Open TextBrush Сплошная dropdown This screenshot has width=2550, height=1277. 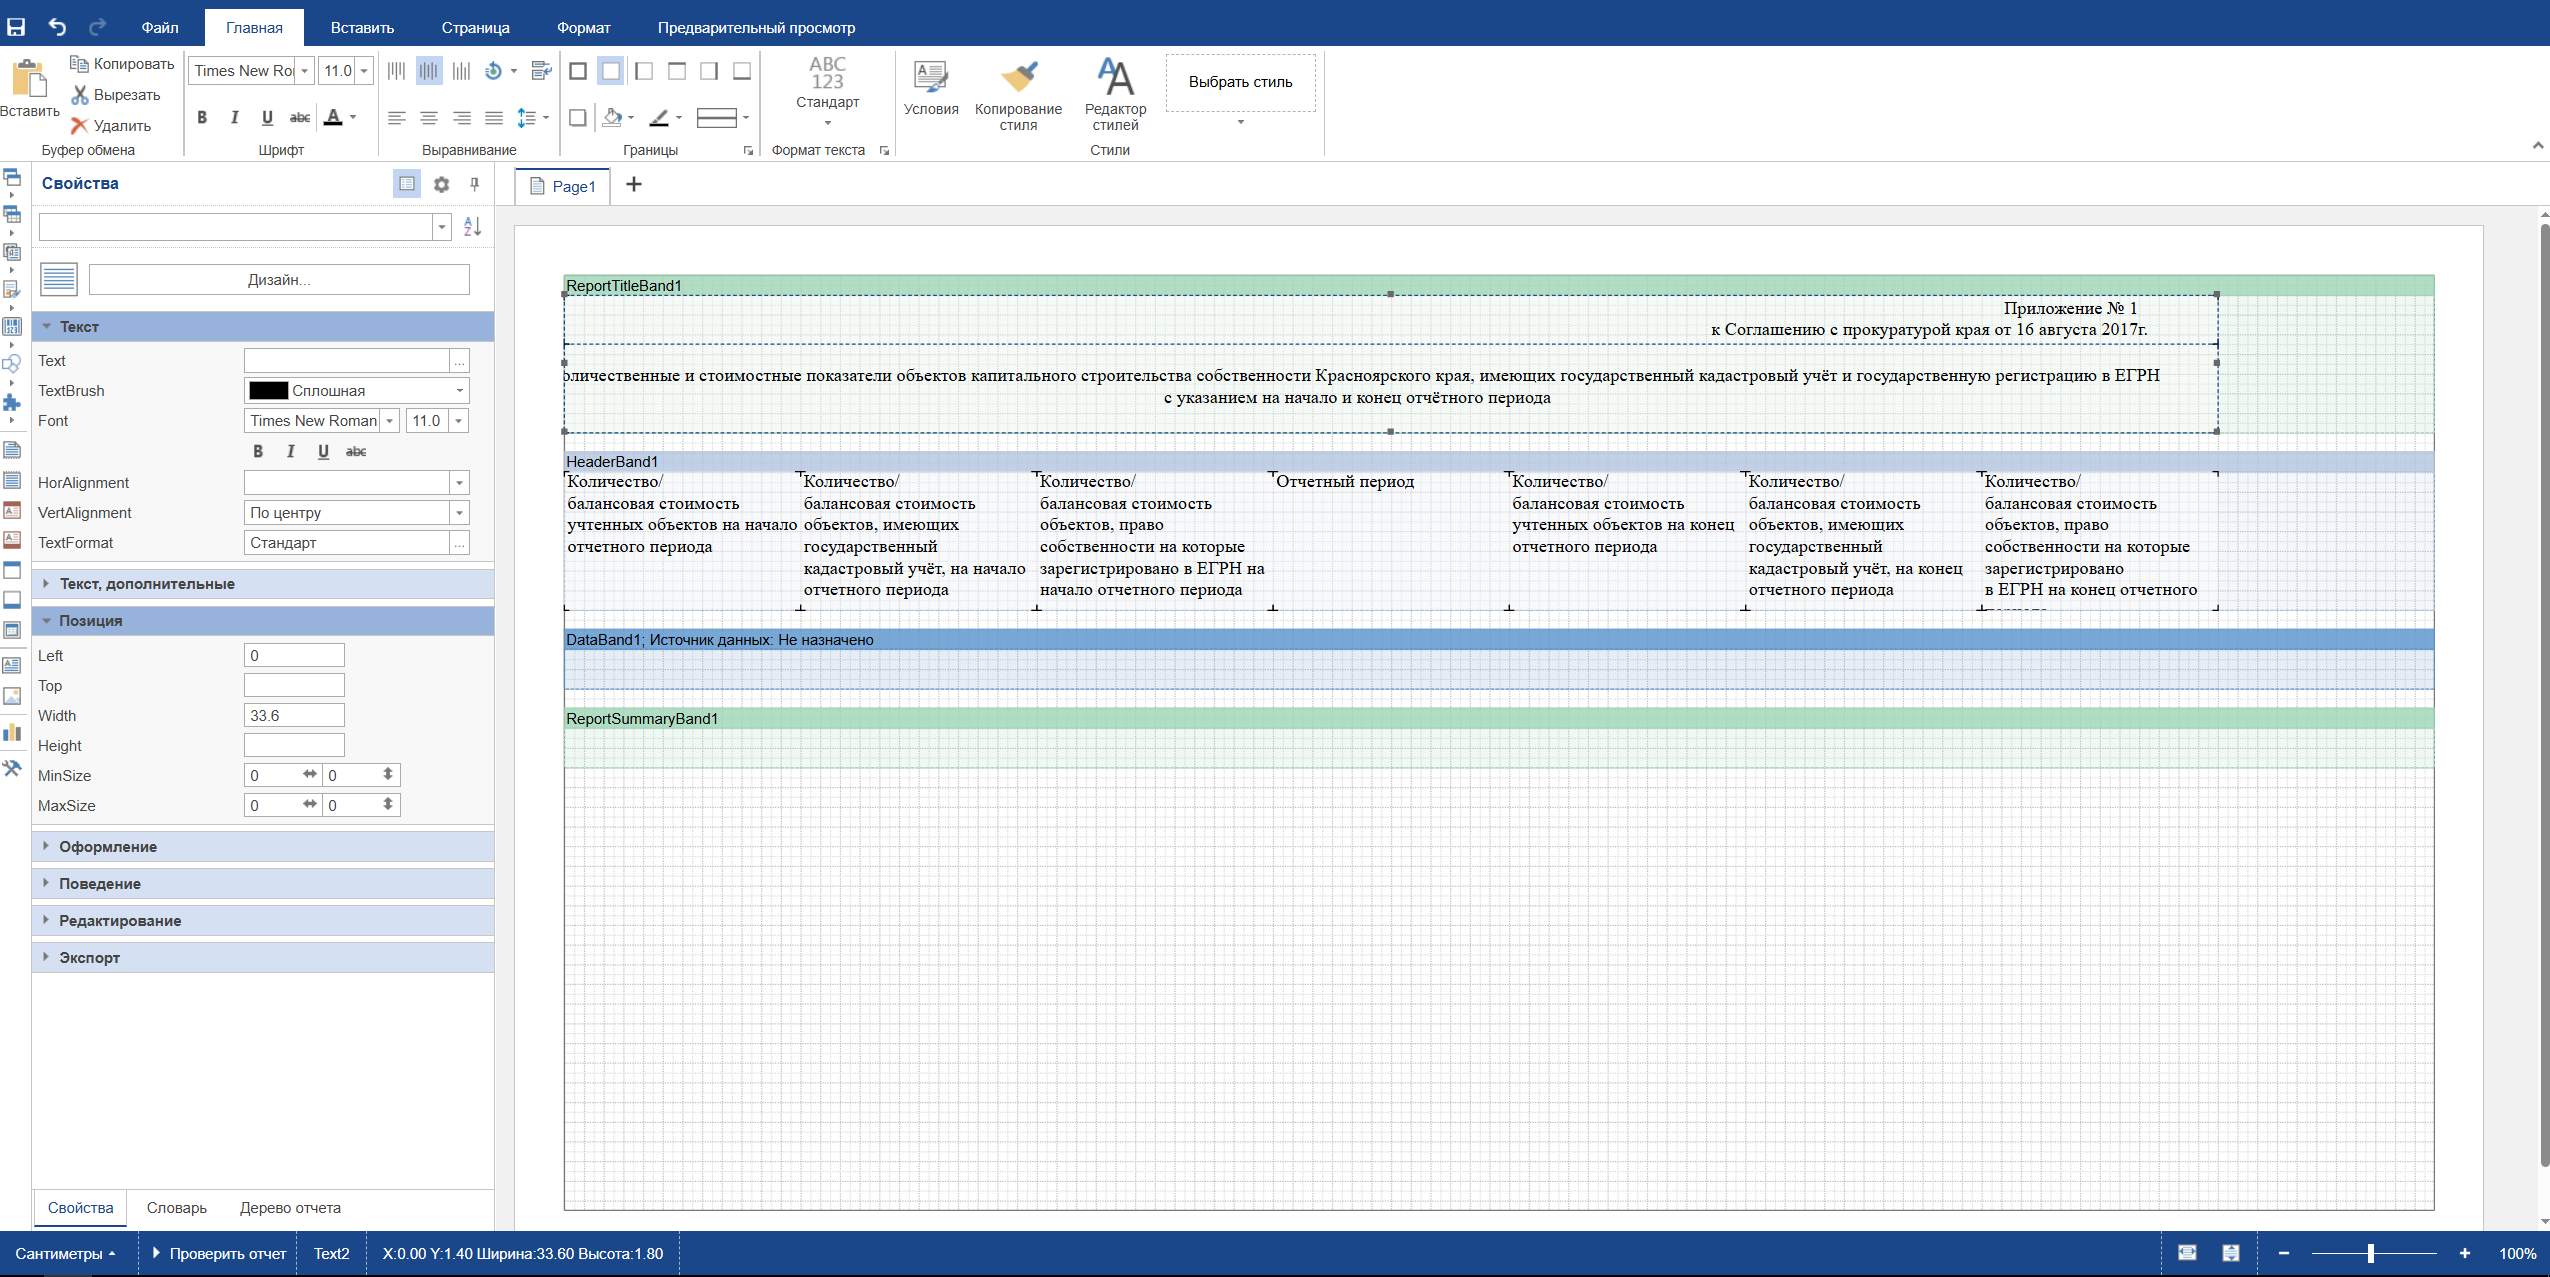click(x=459, y=391)
